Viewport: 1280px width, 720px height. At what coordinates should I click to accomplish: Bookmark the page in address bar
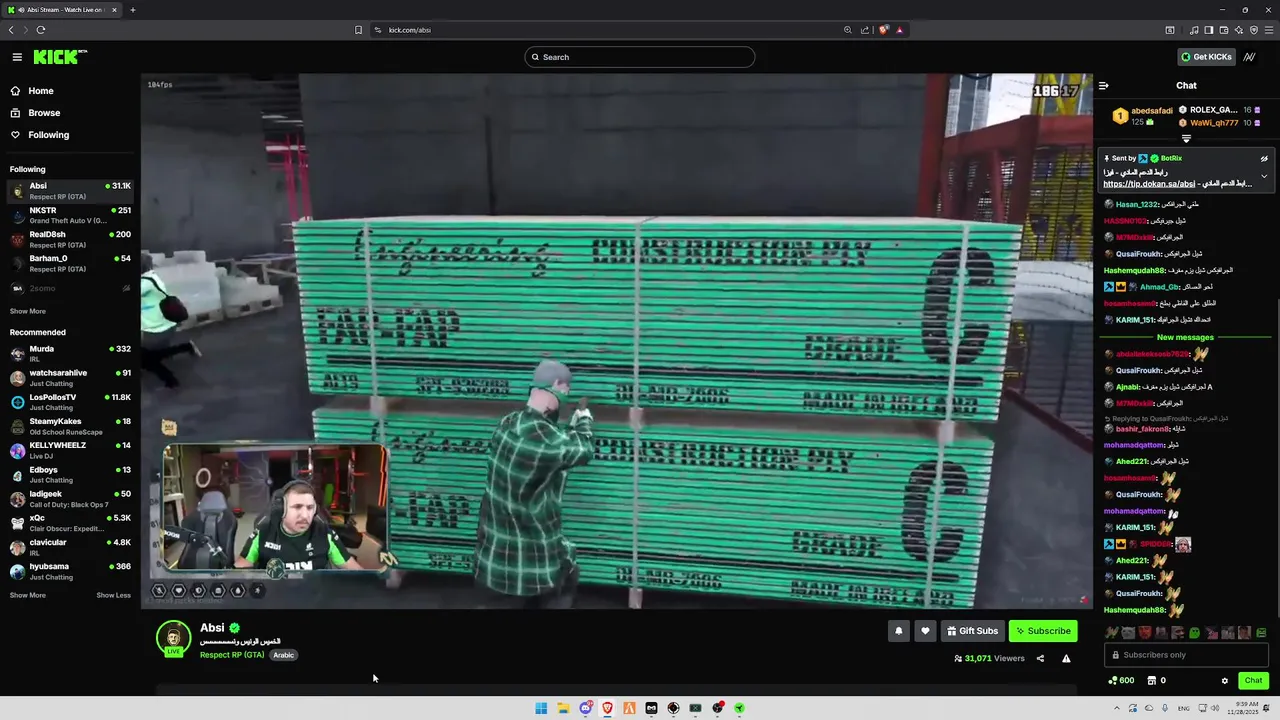tap(358, 30)
